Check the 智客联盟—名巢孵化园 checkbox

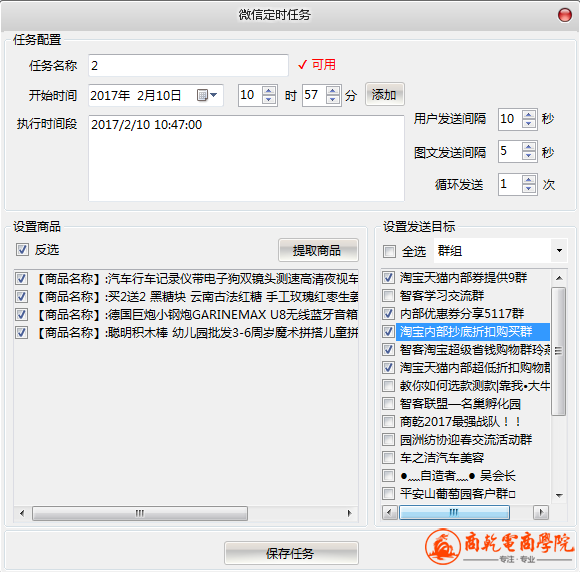(x=388, y=403)
